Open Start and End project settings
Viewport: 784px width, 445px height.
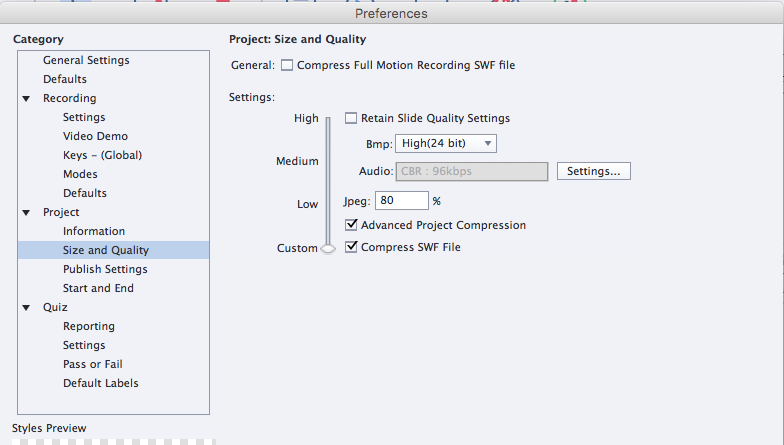point(98,288)
